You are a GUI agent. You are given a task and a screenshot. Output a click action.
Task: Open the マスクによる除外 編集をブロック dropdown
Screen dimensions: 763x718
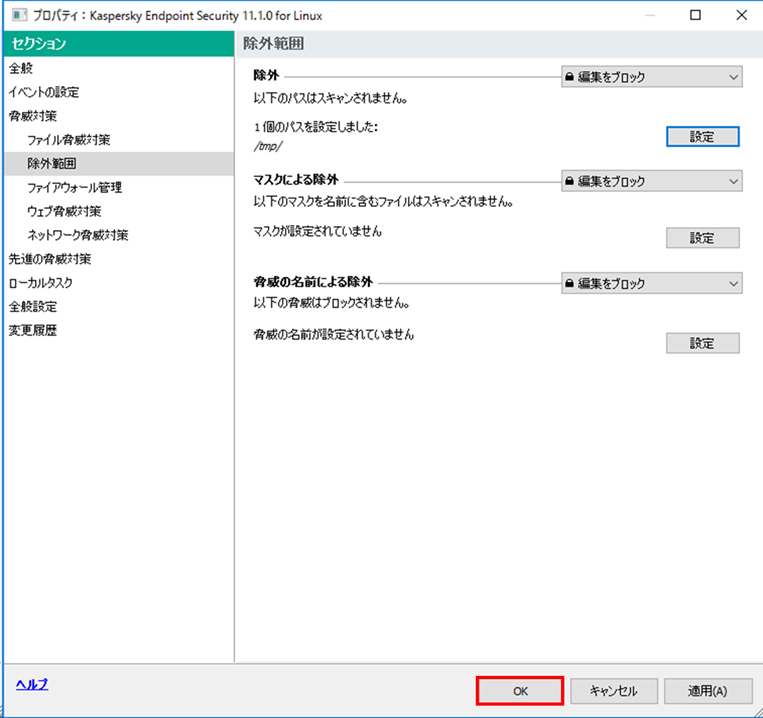coord(652,181)
